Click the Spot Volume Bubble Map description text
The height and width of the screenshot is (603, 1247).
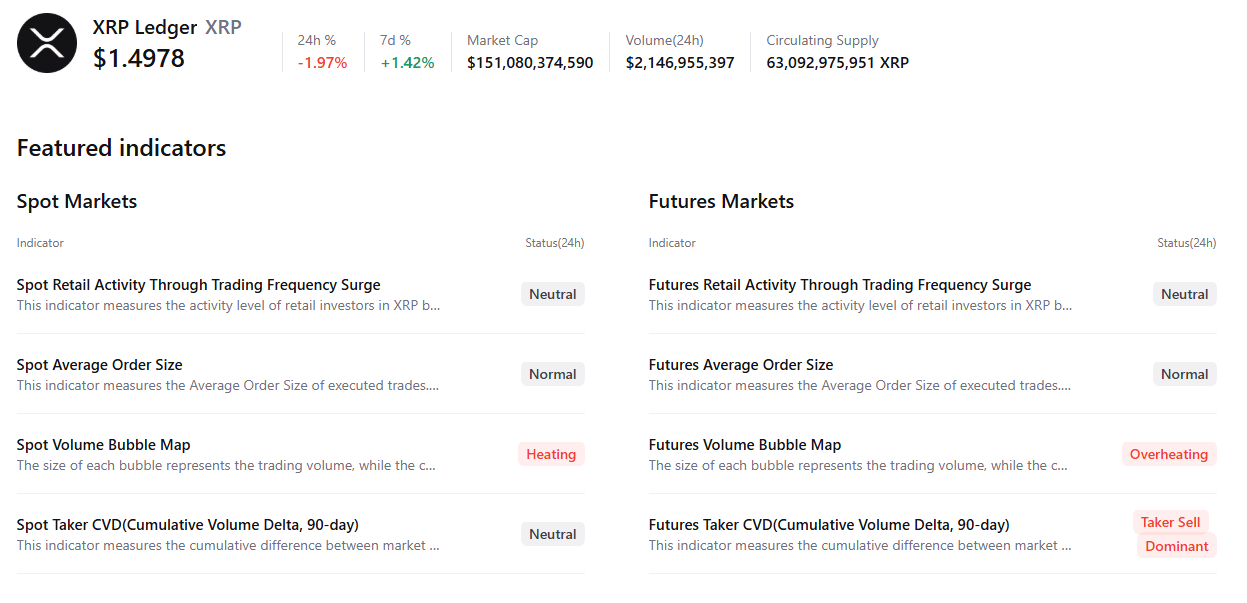point(226,465)
